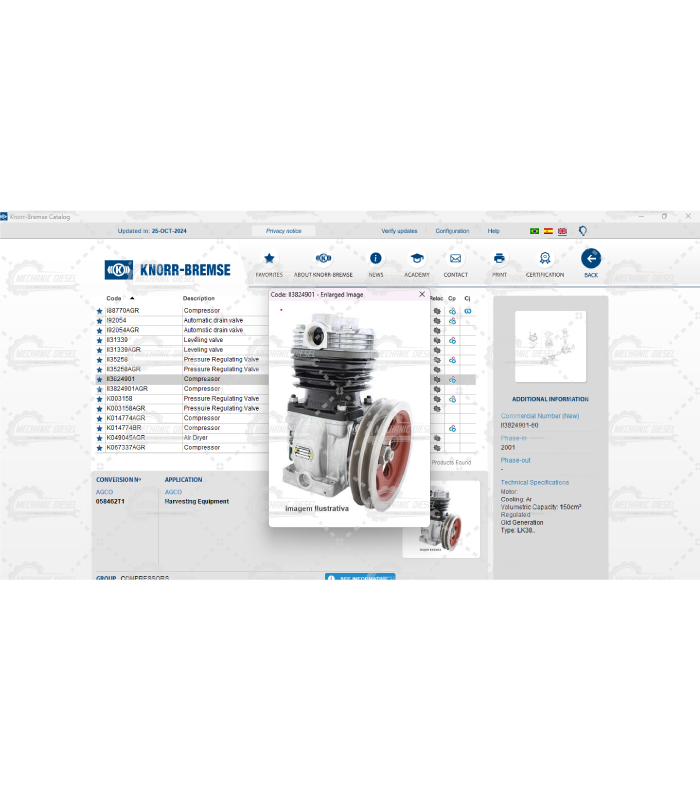Screen dimensions: 700x800
Task: Open the Help menu
Action: tap(493, 231)
